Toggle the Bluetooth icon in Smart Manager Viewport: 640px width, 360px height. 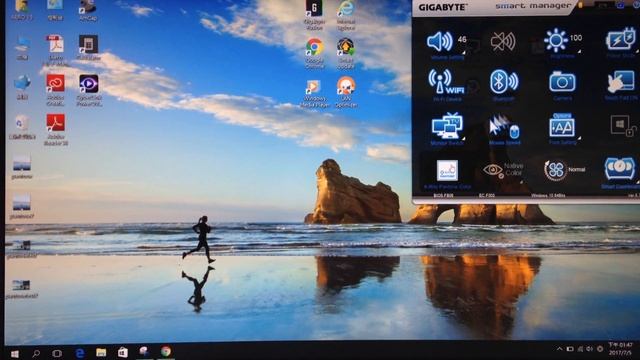(504, 81)
